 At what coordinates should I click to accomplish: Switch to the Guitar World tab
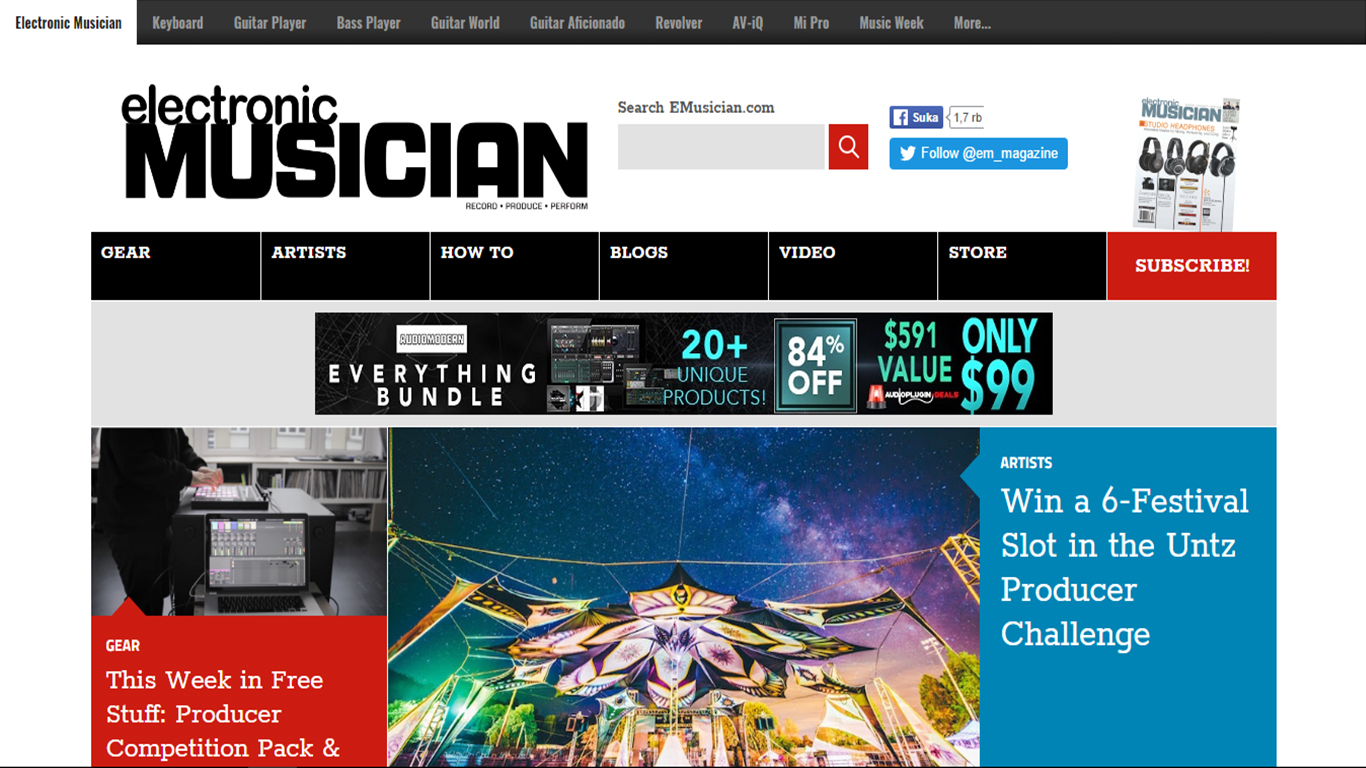click(x=465, y=22)
